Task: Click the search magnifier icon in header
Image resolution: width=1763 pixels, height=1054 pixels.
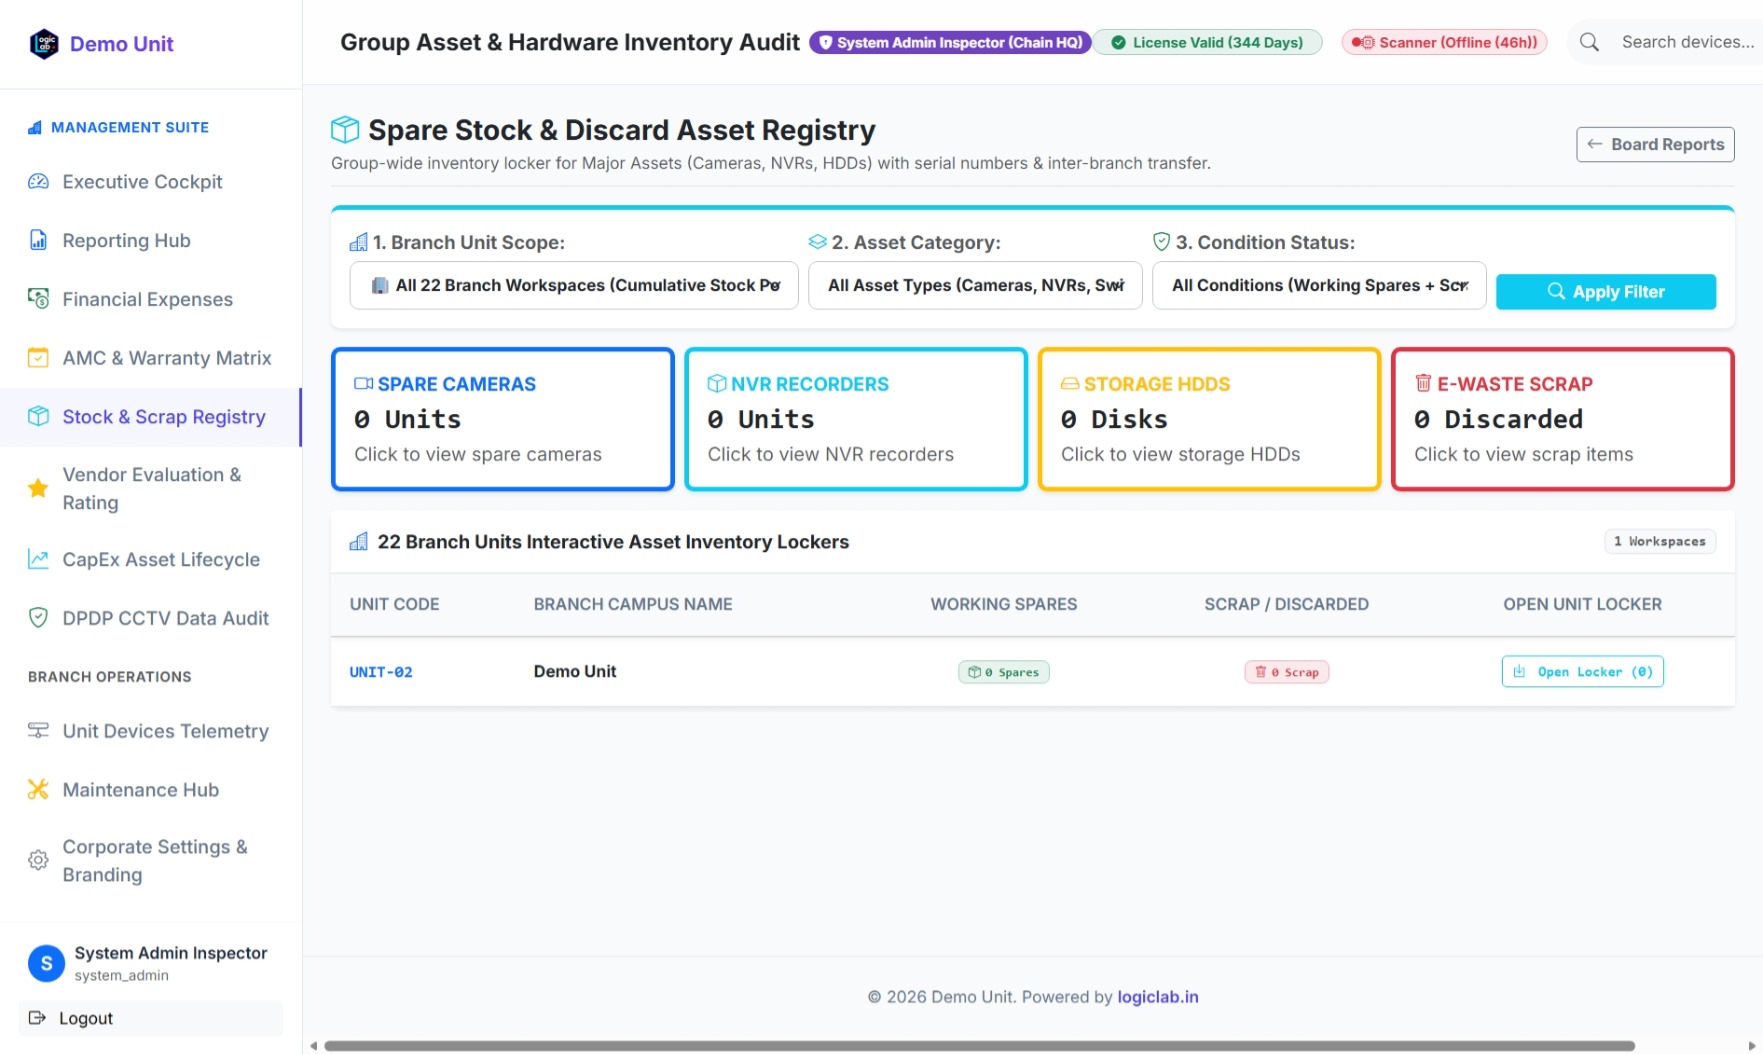Action: point(1589,42)
